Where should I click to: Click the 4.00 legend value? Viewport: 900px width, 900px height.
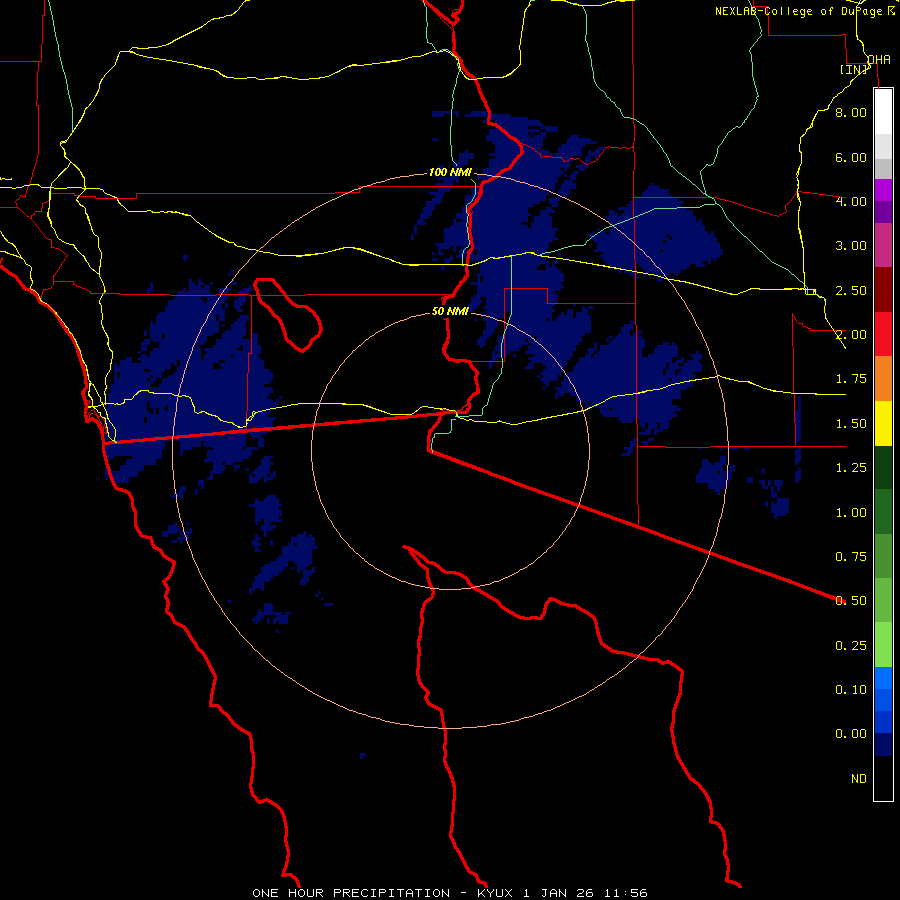click(x=851, y=201)
